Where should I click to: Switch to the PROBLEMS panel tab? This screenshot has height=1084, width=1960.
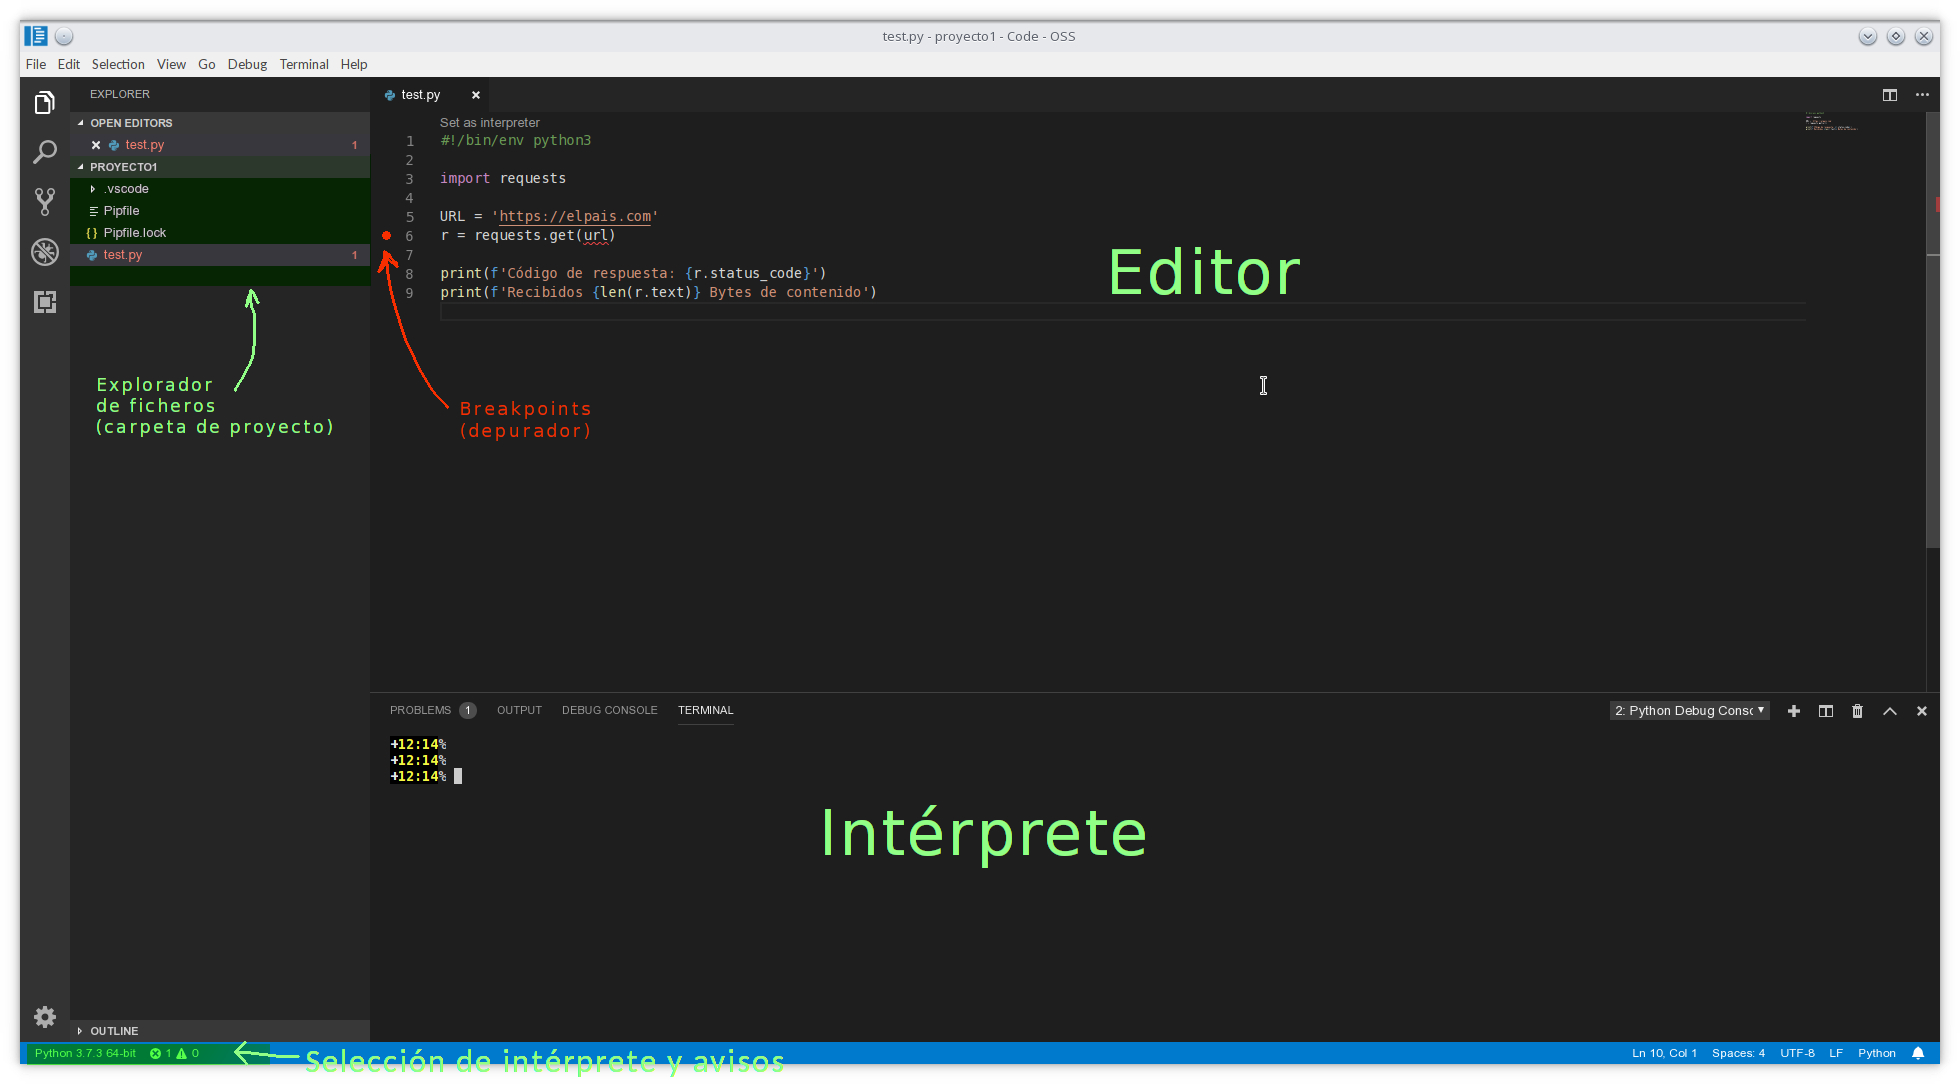(x=420, y=710)
